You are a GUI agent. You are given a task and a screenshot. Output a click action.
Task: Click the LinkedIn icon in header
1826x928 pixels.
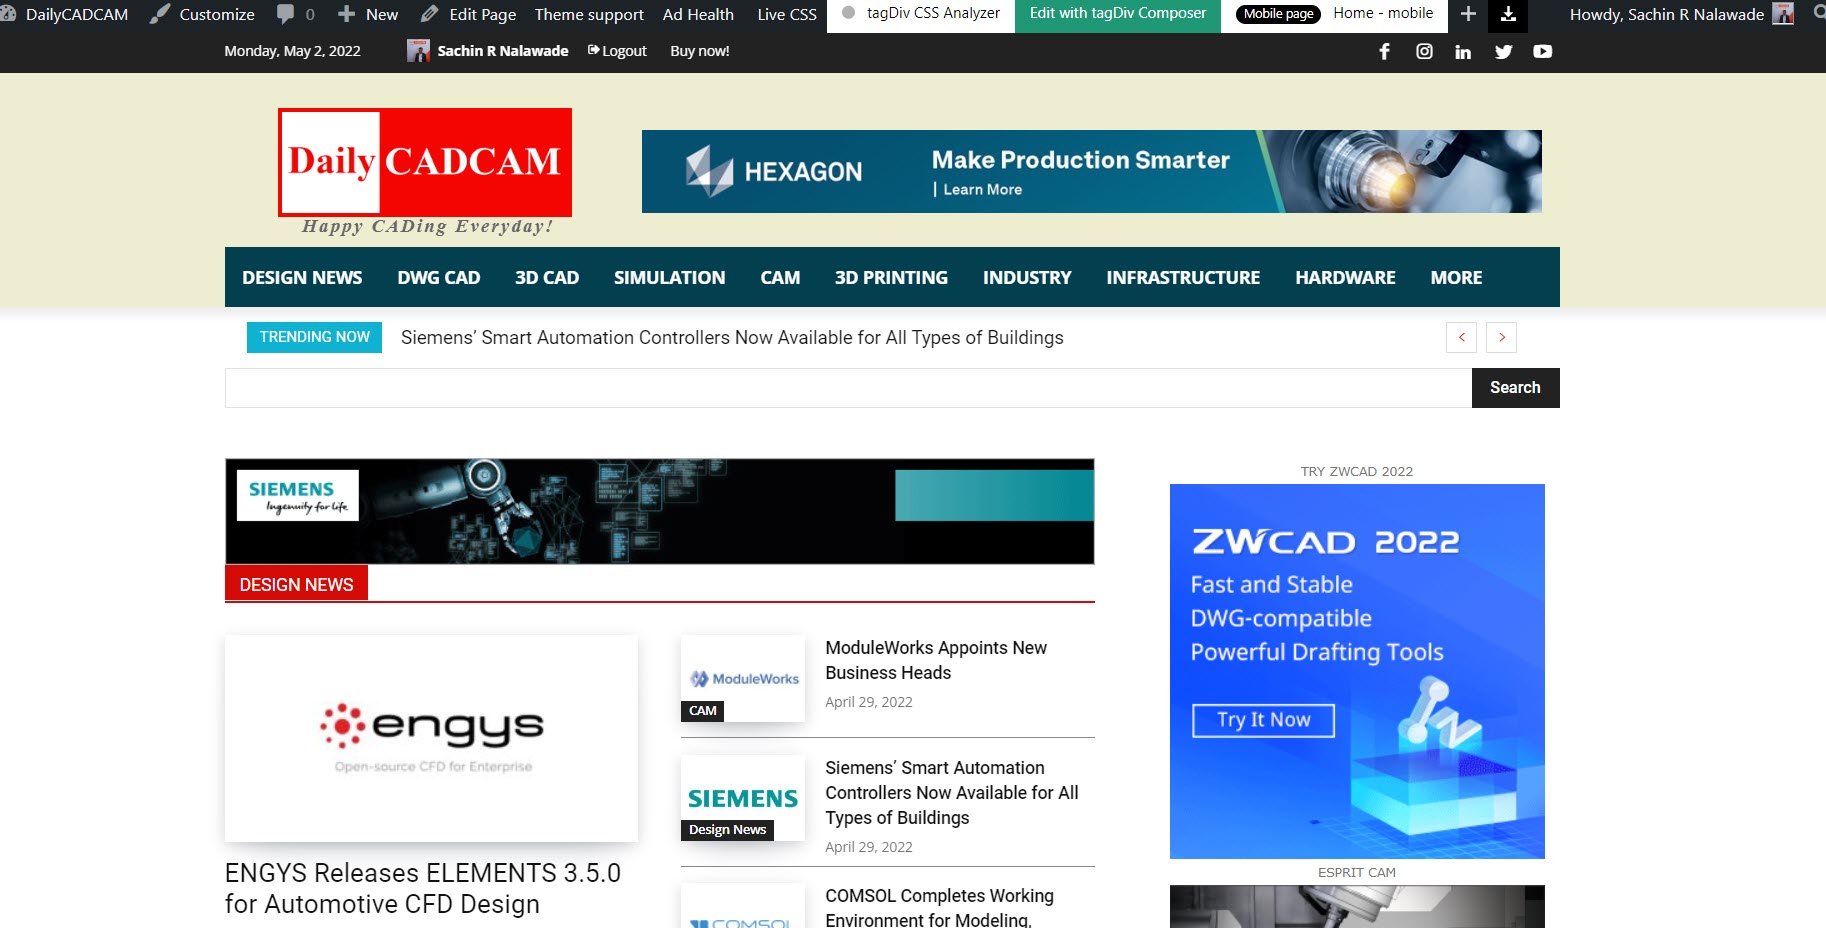[x=1463, y=51]
